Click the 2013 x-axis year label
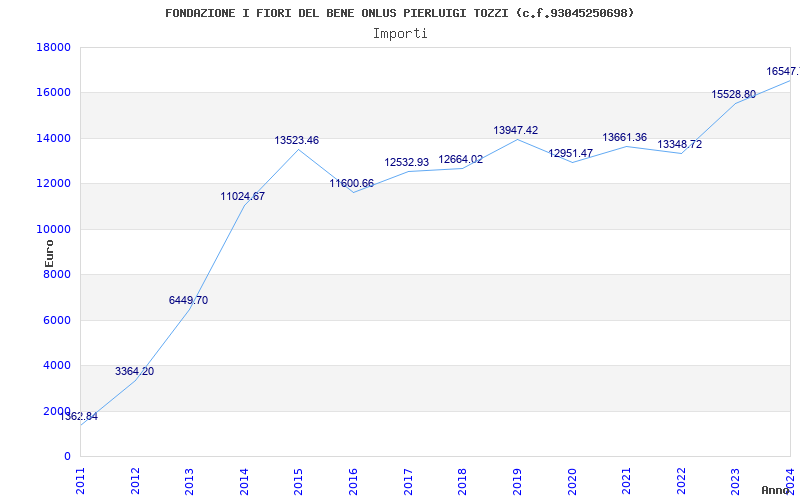Image resolution: width=800 pixels, height=500 pixels. click(189, 481)
